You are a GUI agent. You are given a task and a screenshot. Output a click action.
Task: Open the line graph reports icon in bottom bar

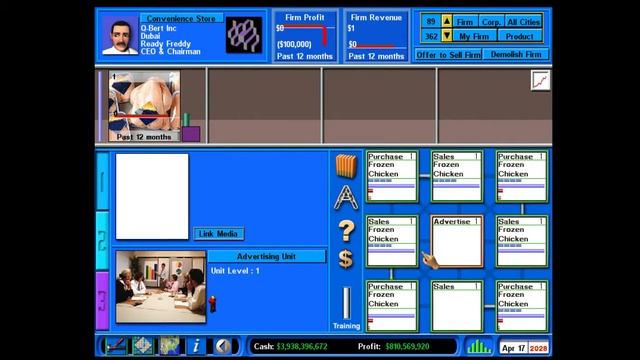pos(116,346)
